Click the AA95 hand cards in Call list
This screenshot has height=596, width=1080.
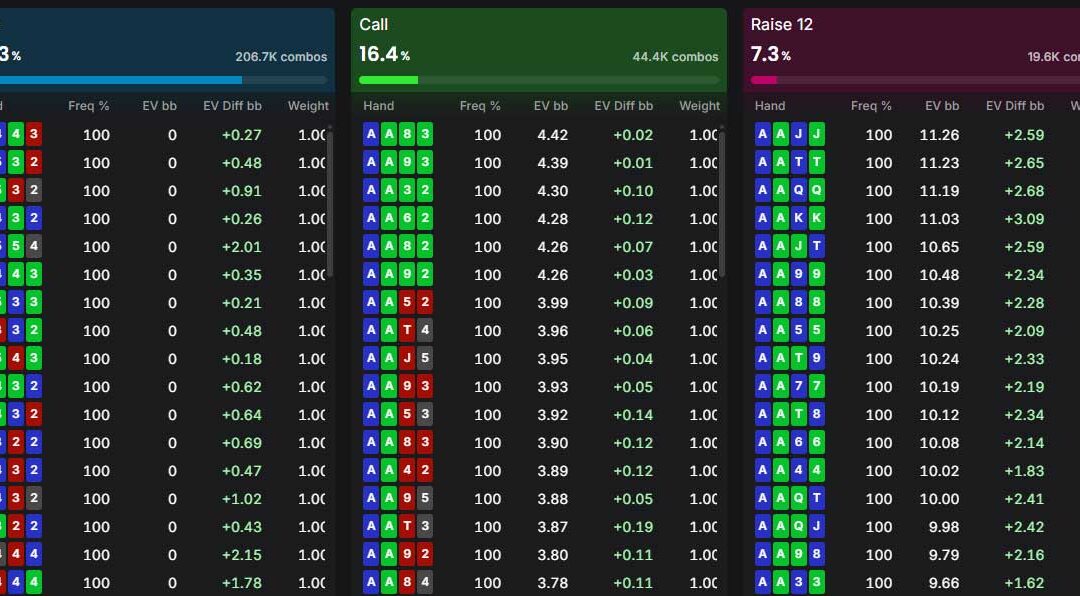pyautogui.click(x=398, y=499)
